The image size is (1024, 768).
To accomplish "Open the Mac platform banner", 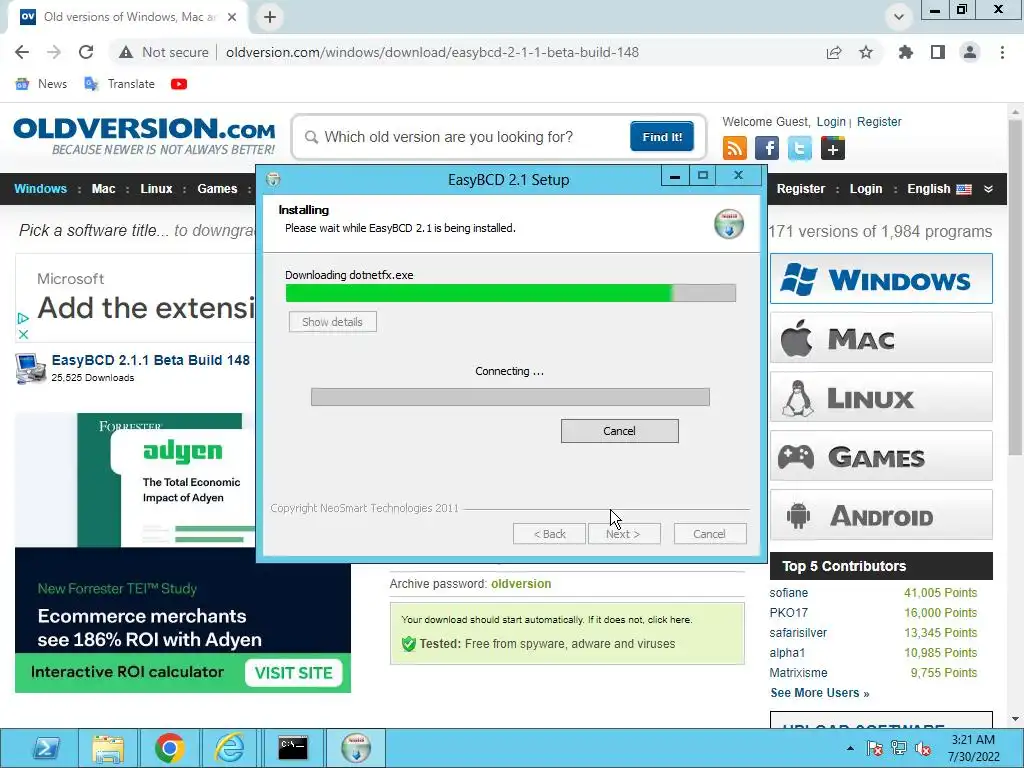I will coord(881,338).
